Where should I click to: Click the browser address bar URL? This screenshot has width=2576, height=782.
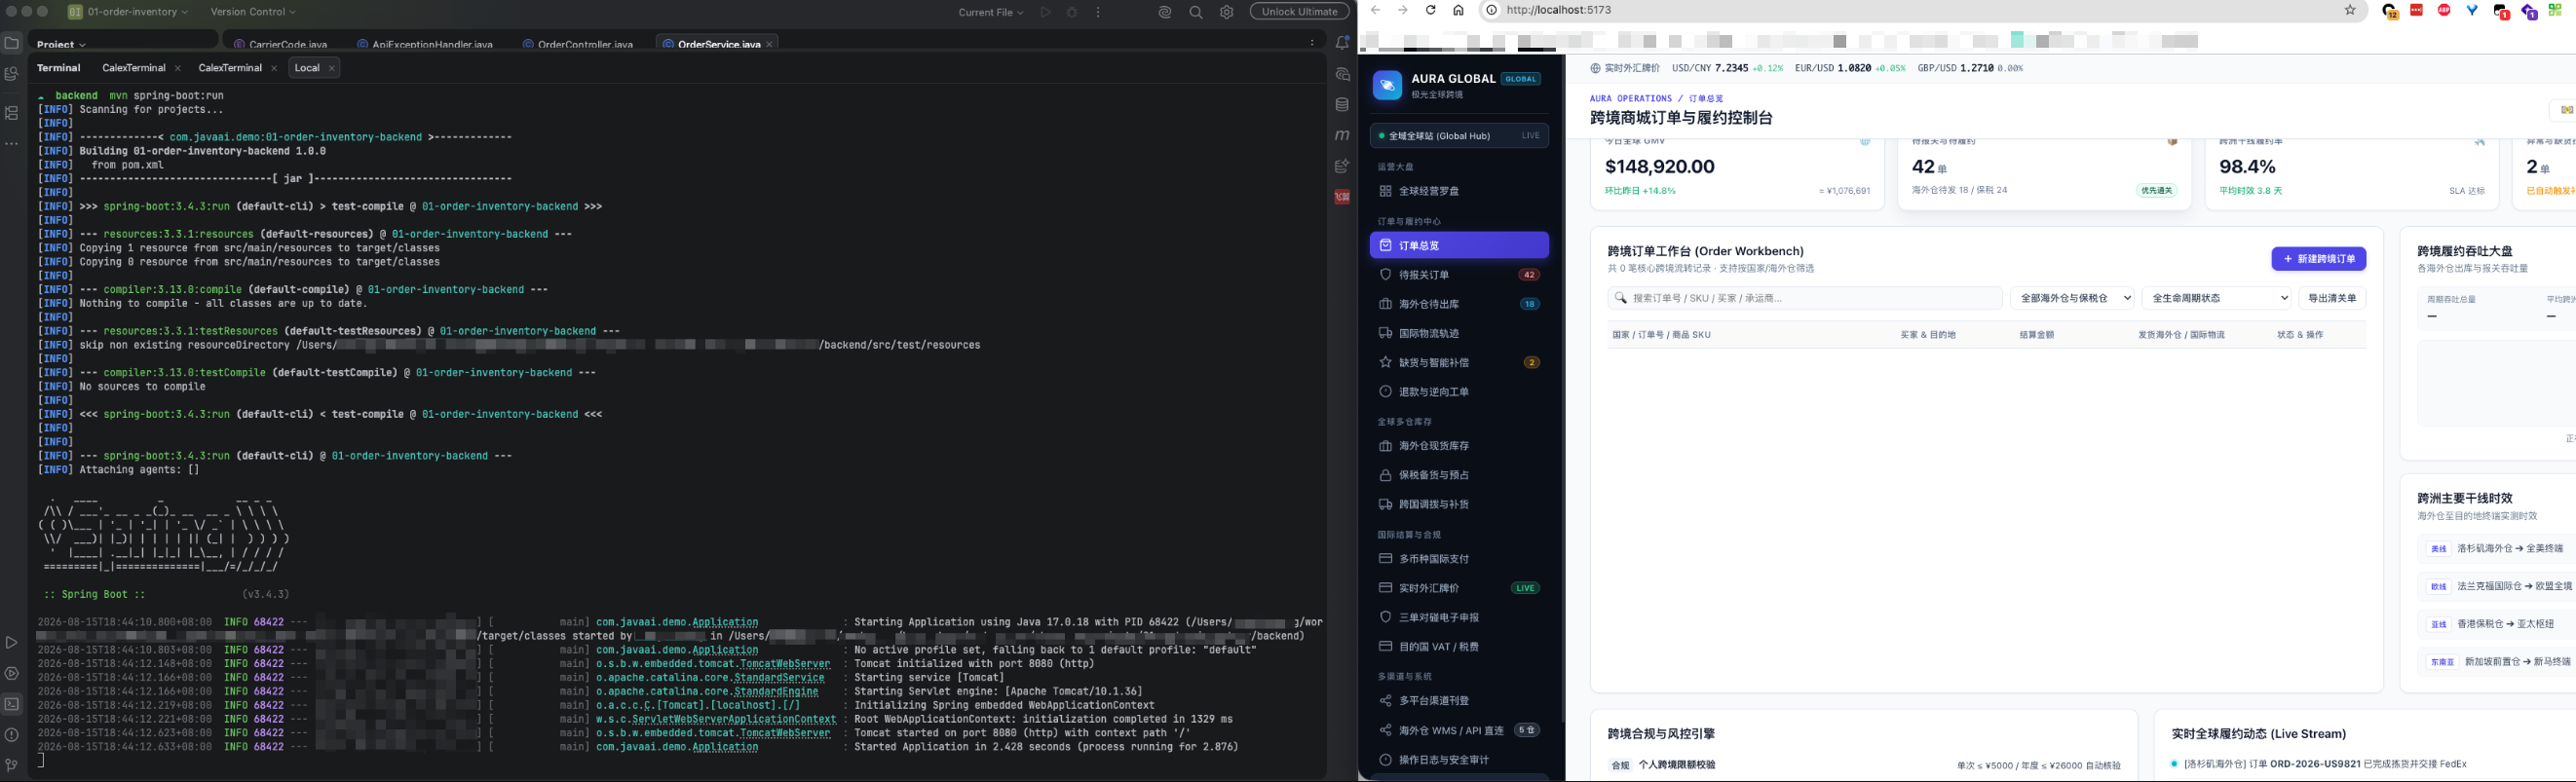(1558, 10)
